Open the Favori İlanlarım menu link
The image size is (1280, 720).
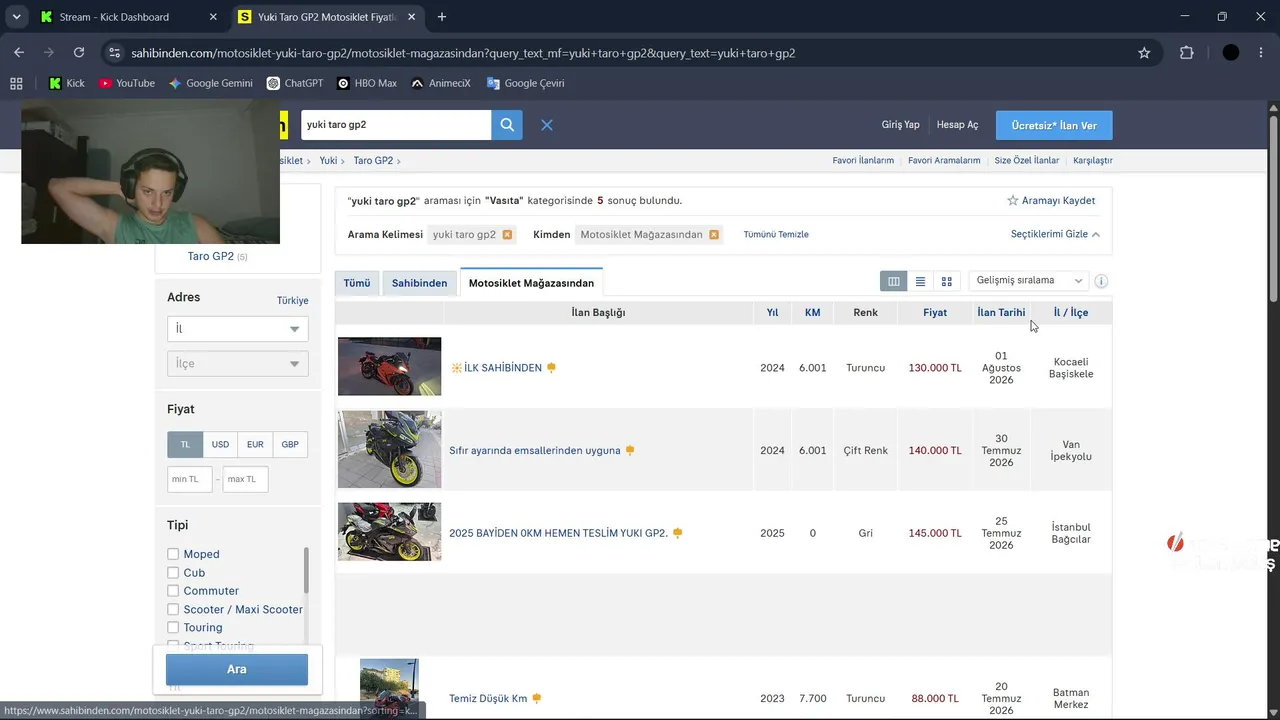coord(863,160)
